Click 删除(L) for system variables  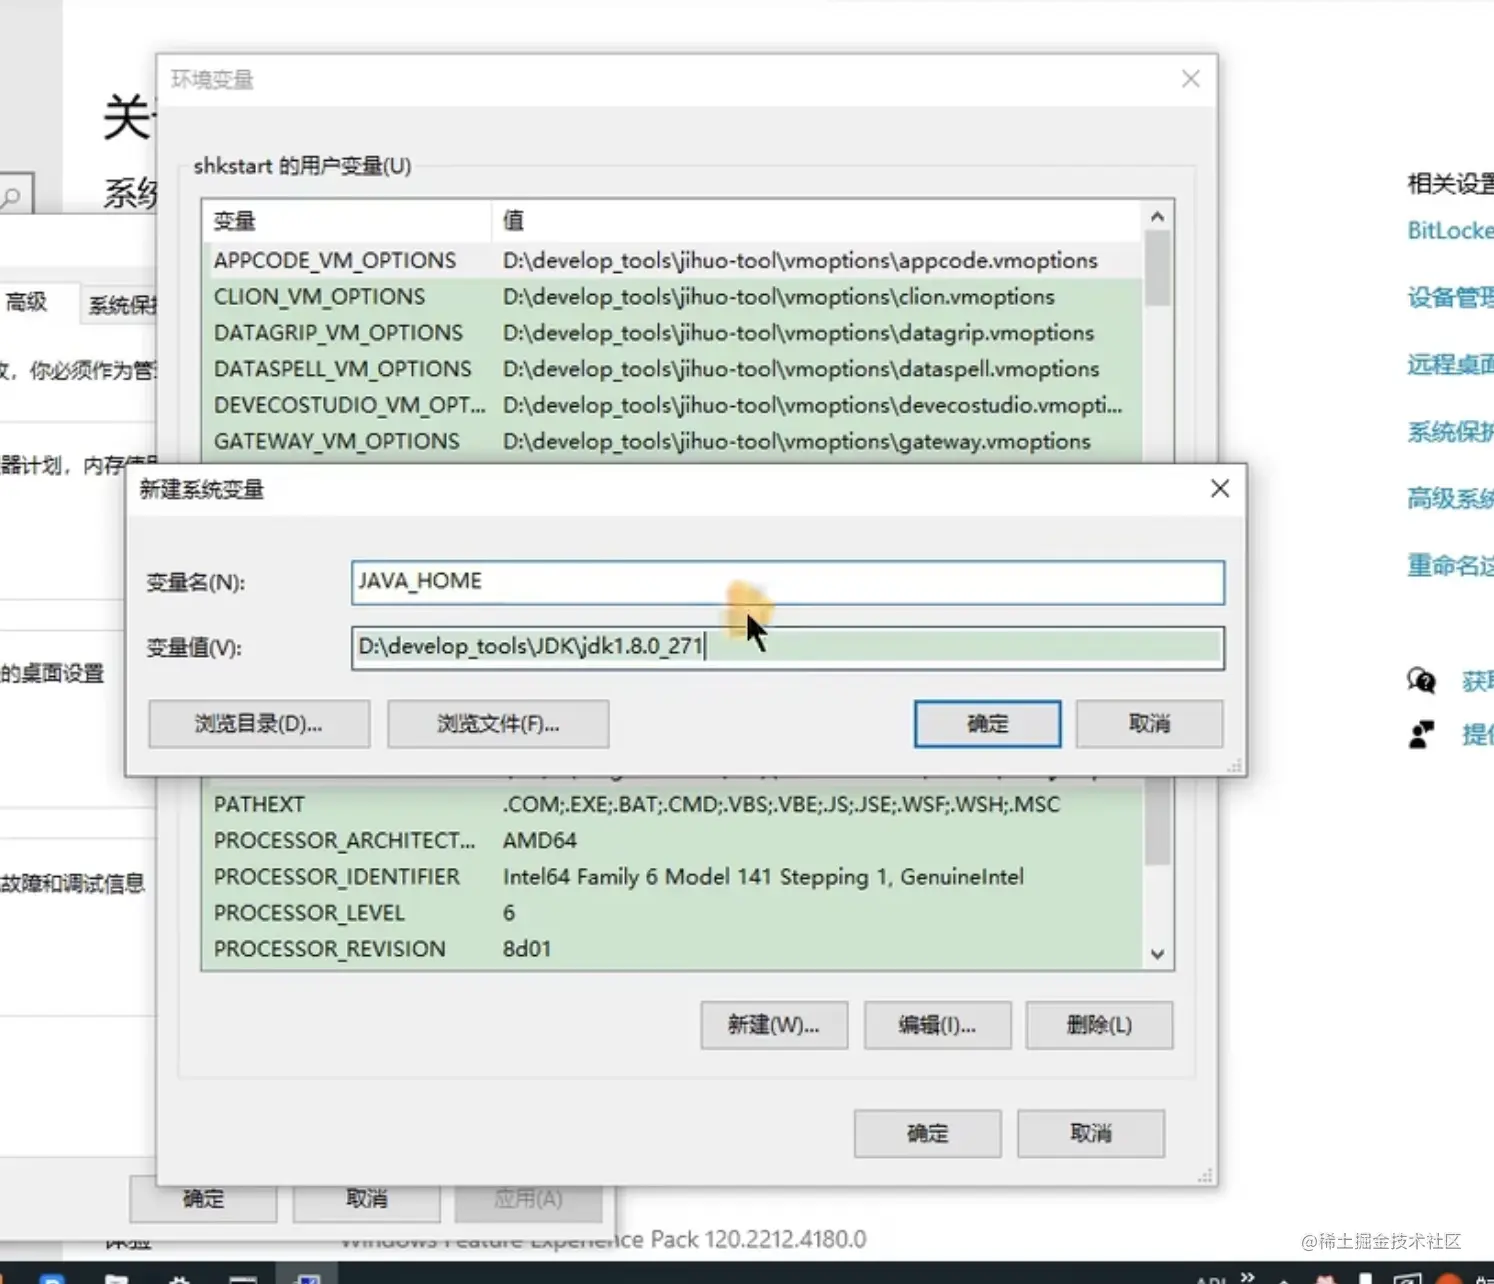(x=1099, y=1025)
